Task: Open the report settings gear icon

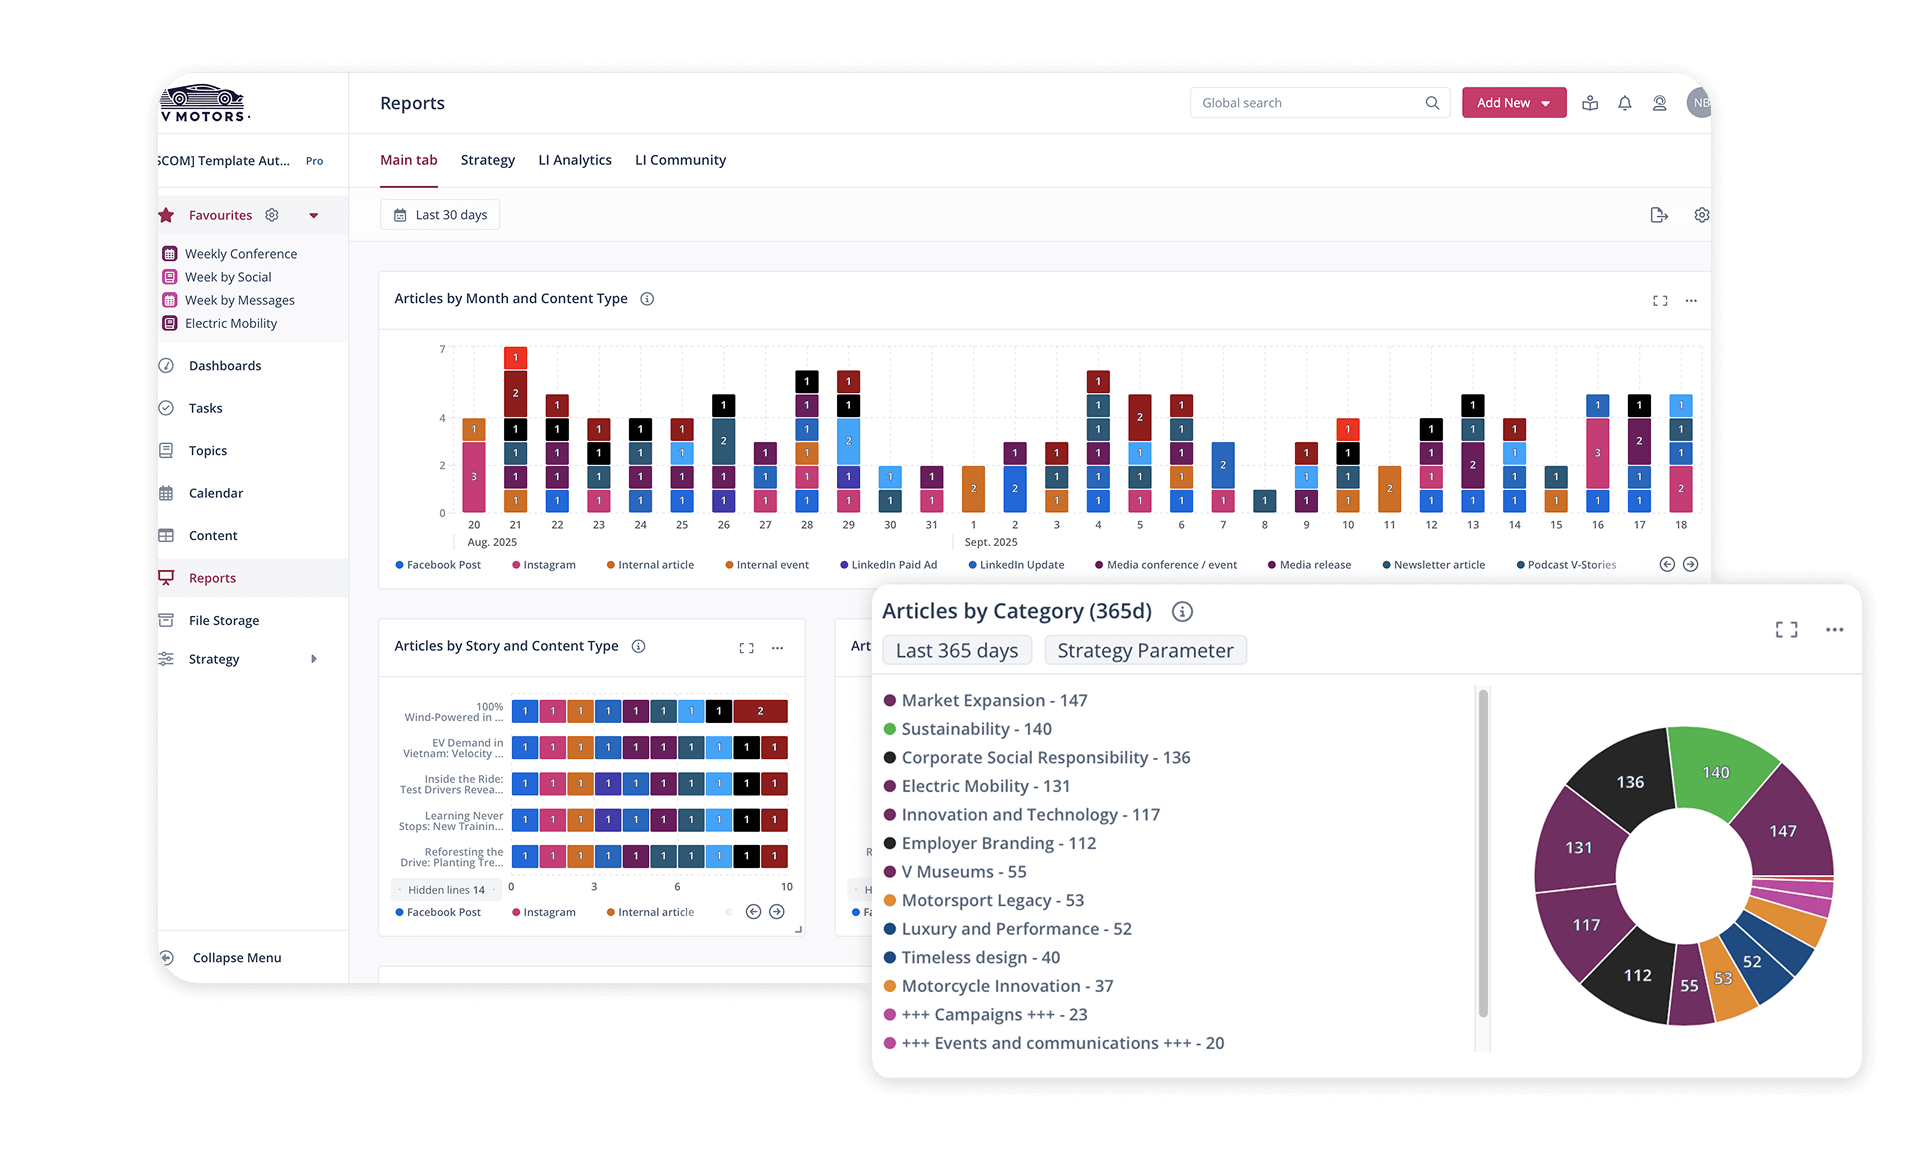Action: pos(1701,214)
